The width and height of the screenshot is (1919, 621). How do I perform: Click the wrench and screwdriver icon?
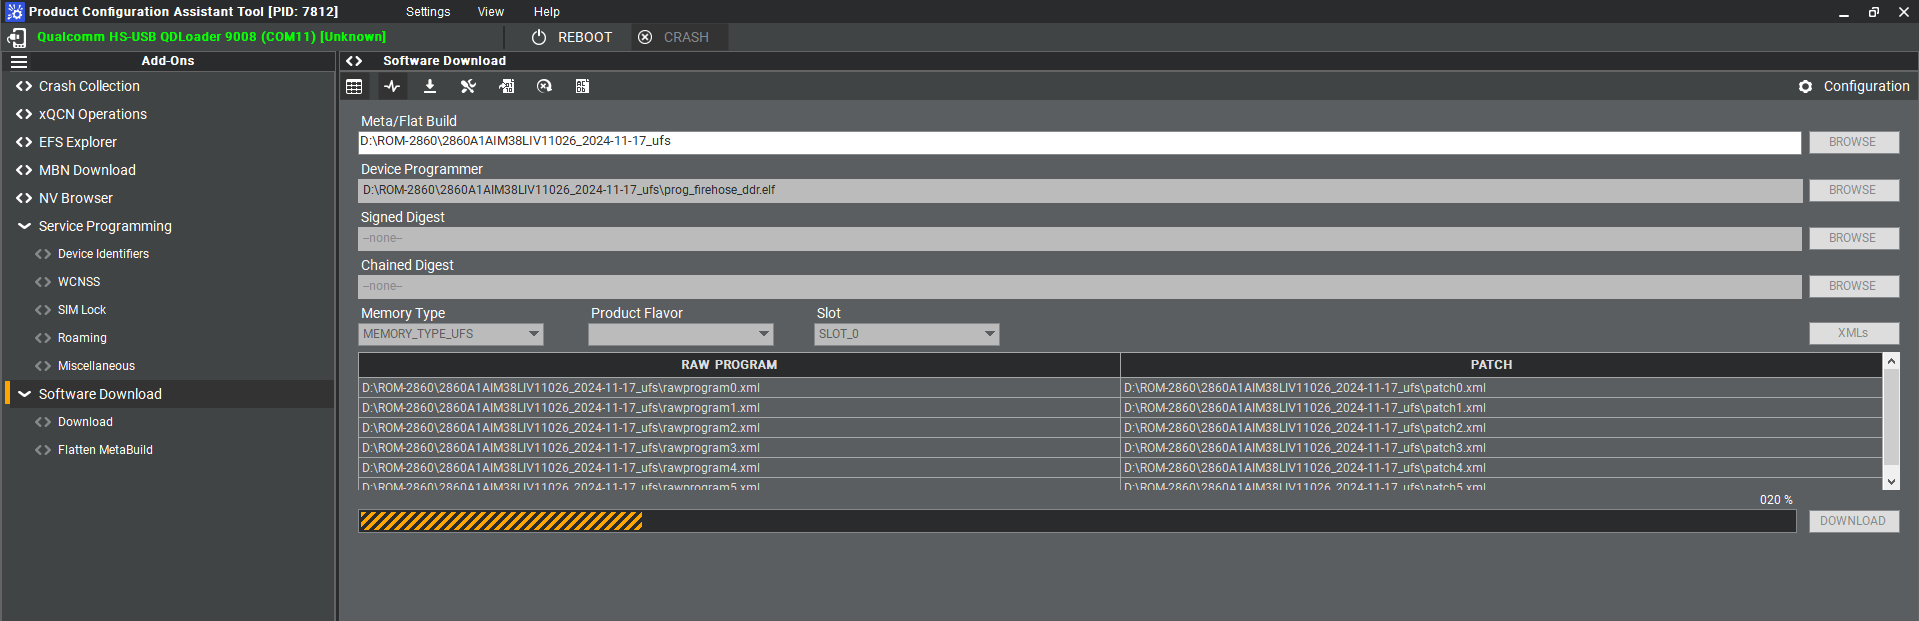[468, 87]
